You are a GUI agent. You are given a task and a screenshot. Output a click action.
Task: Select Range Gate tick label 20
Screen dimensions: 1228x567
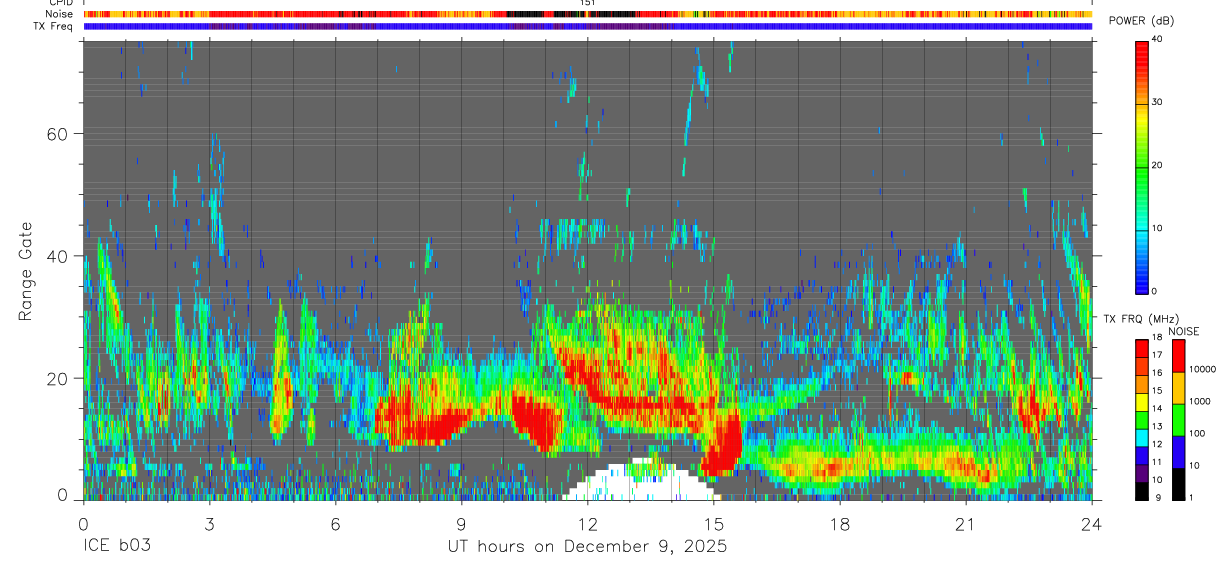(x=56, y=377)
